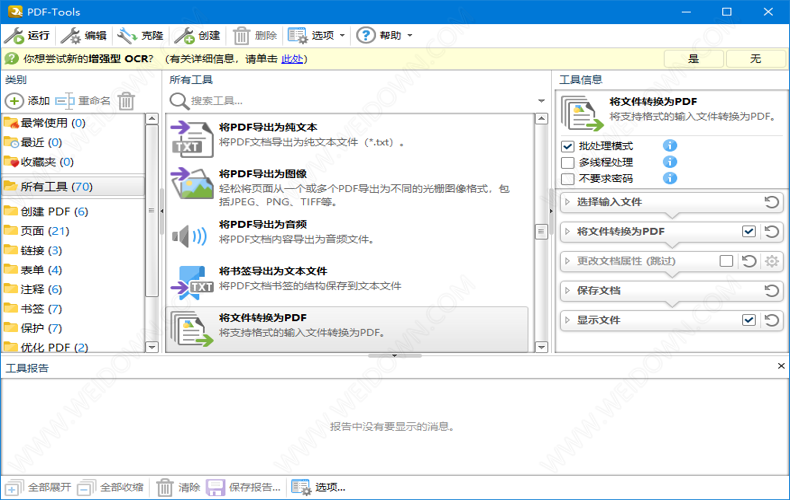The height and width of the screenshot is (500, 790).
Task: Select the 页面 (21) category
Action: coord(74,231)
